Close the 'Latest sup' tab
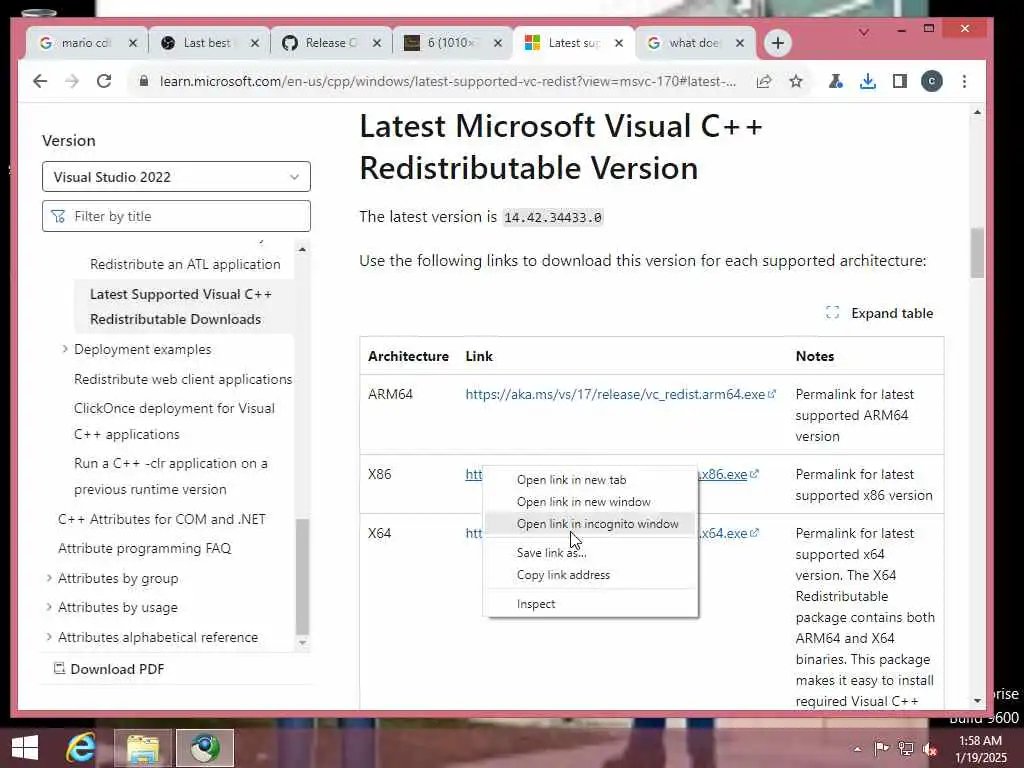 (619, 43)
